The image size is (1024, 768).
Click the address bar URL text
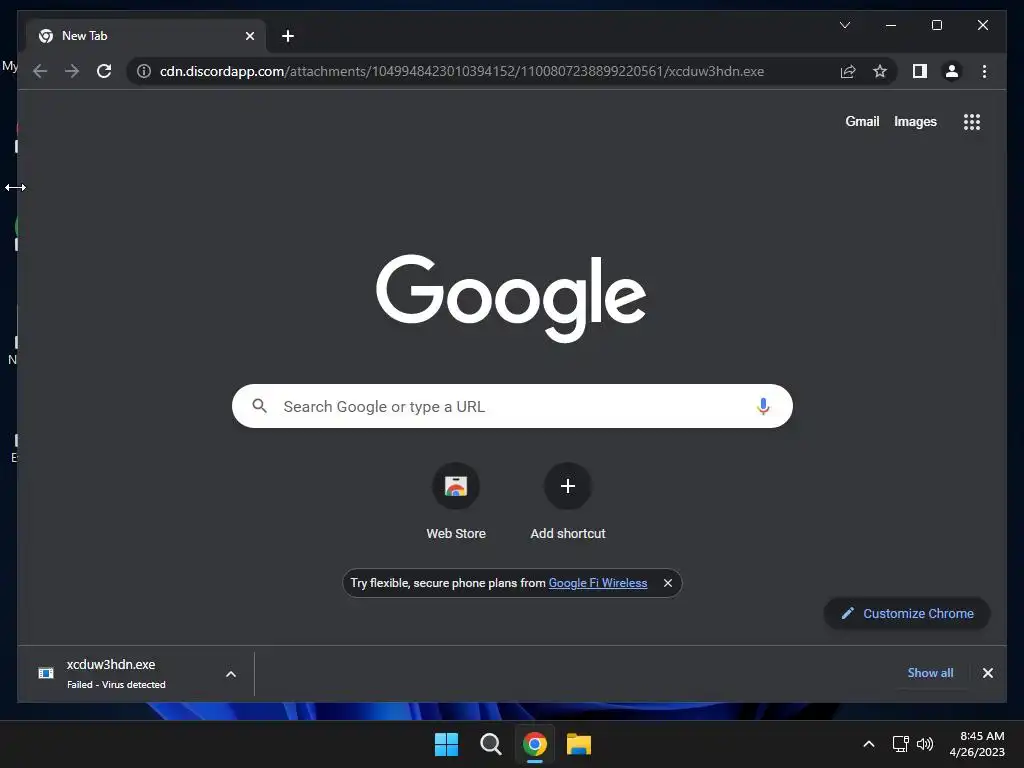pos(462,71)
